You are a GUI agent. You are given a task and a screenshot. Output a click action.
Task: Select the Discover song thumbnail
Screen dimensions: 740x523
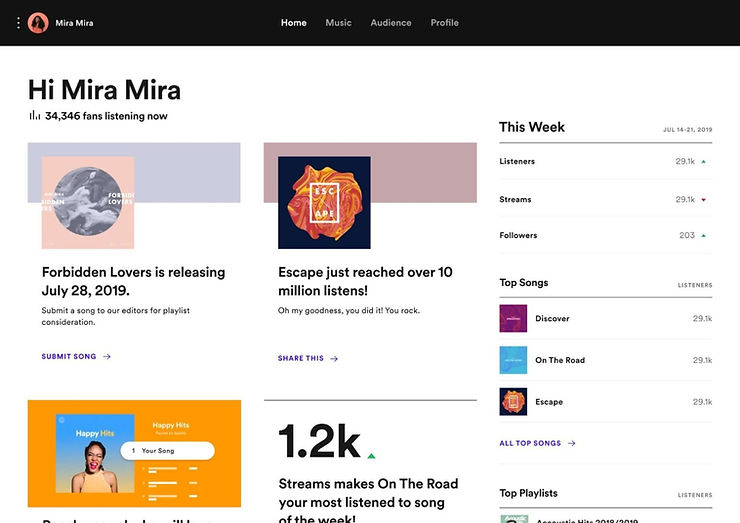click(513, 318)
